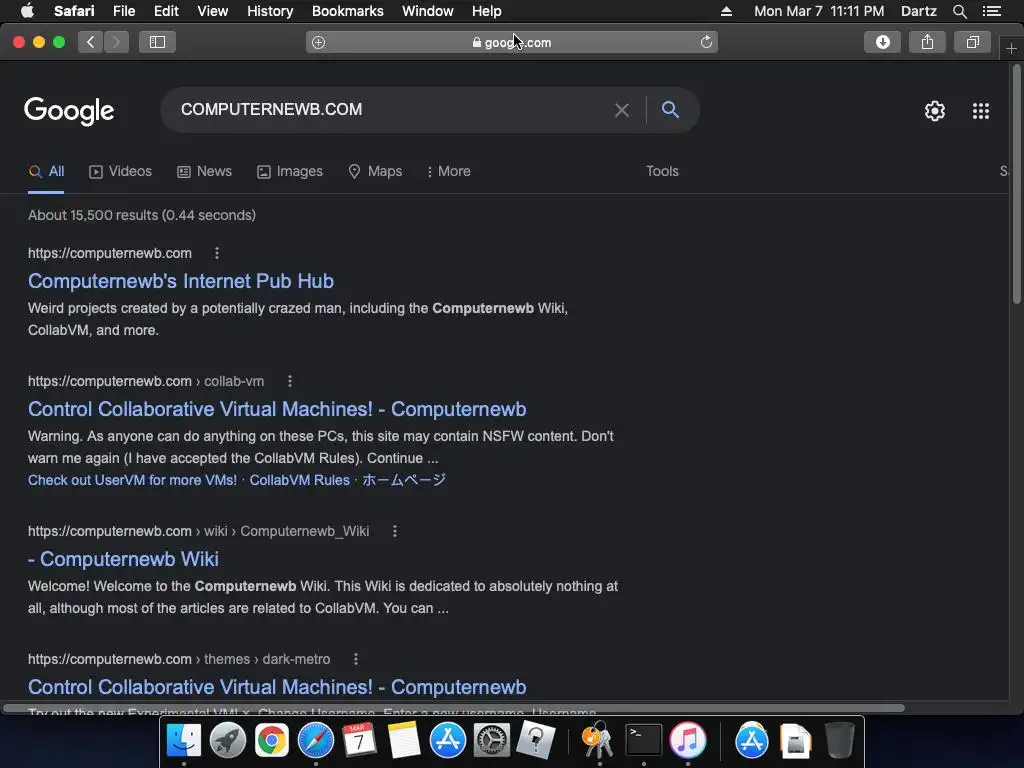The height and width of the screenshot is (768, 1024).
Task: Open Notes in the Dock
Action: (404, 740)
